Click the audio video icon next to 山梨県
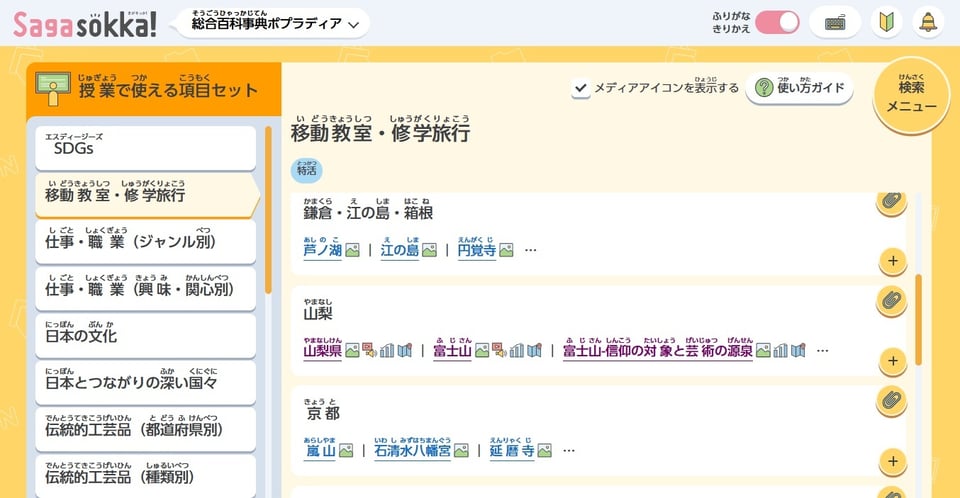This screenshot has width=960, height=498. (369, 350)
